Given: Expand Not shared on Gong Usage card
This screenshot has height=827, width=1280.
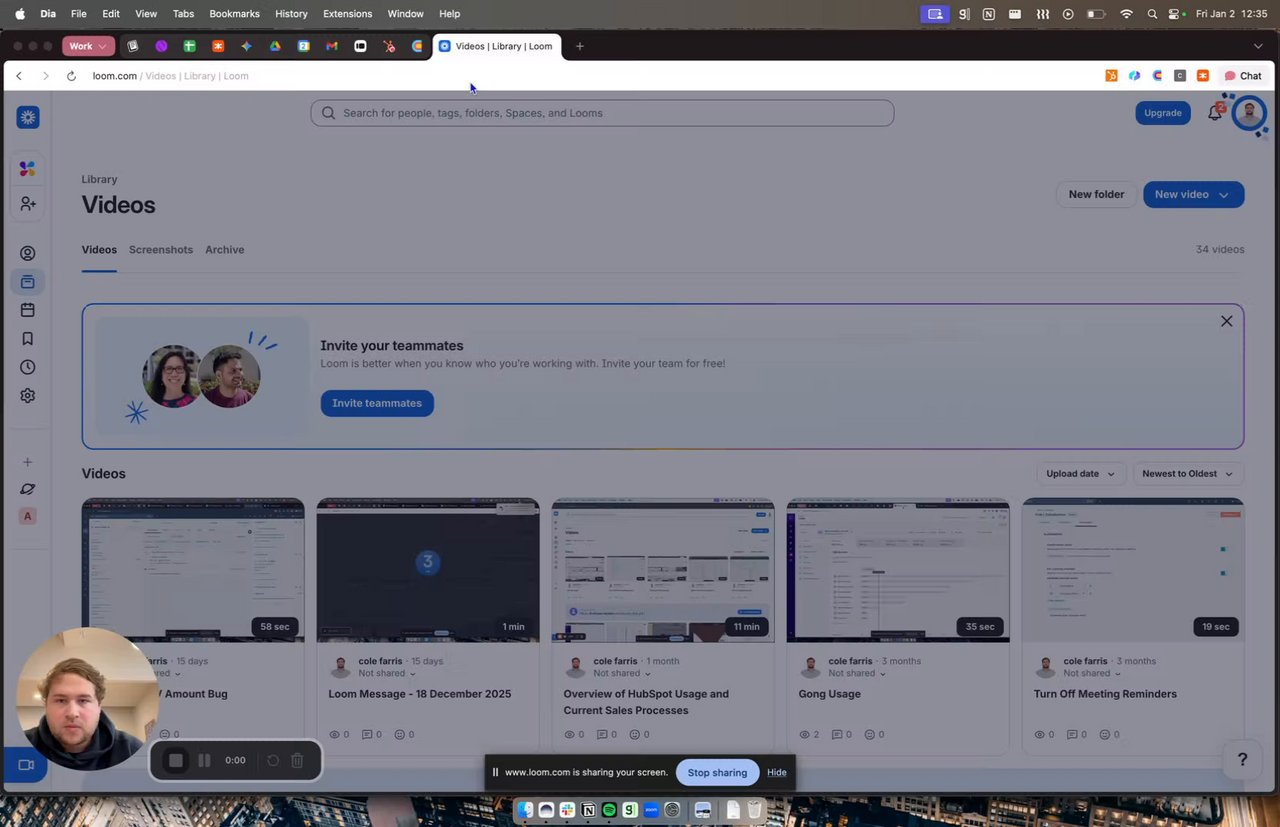Looking at the screenshot, I should [857, 674].
